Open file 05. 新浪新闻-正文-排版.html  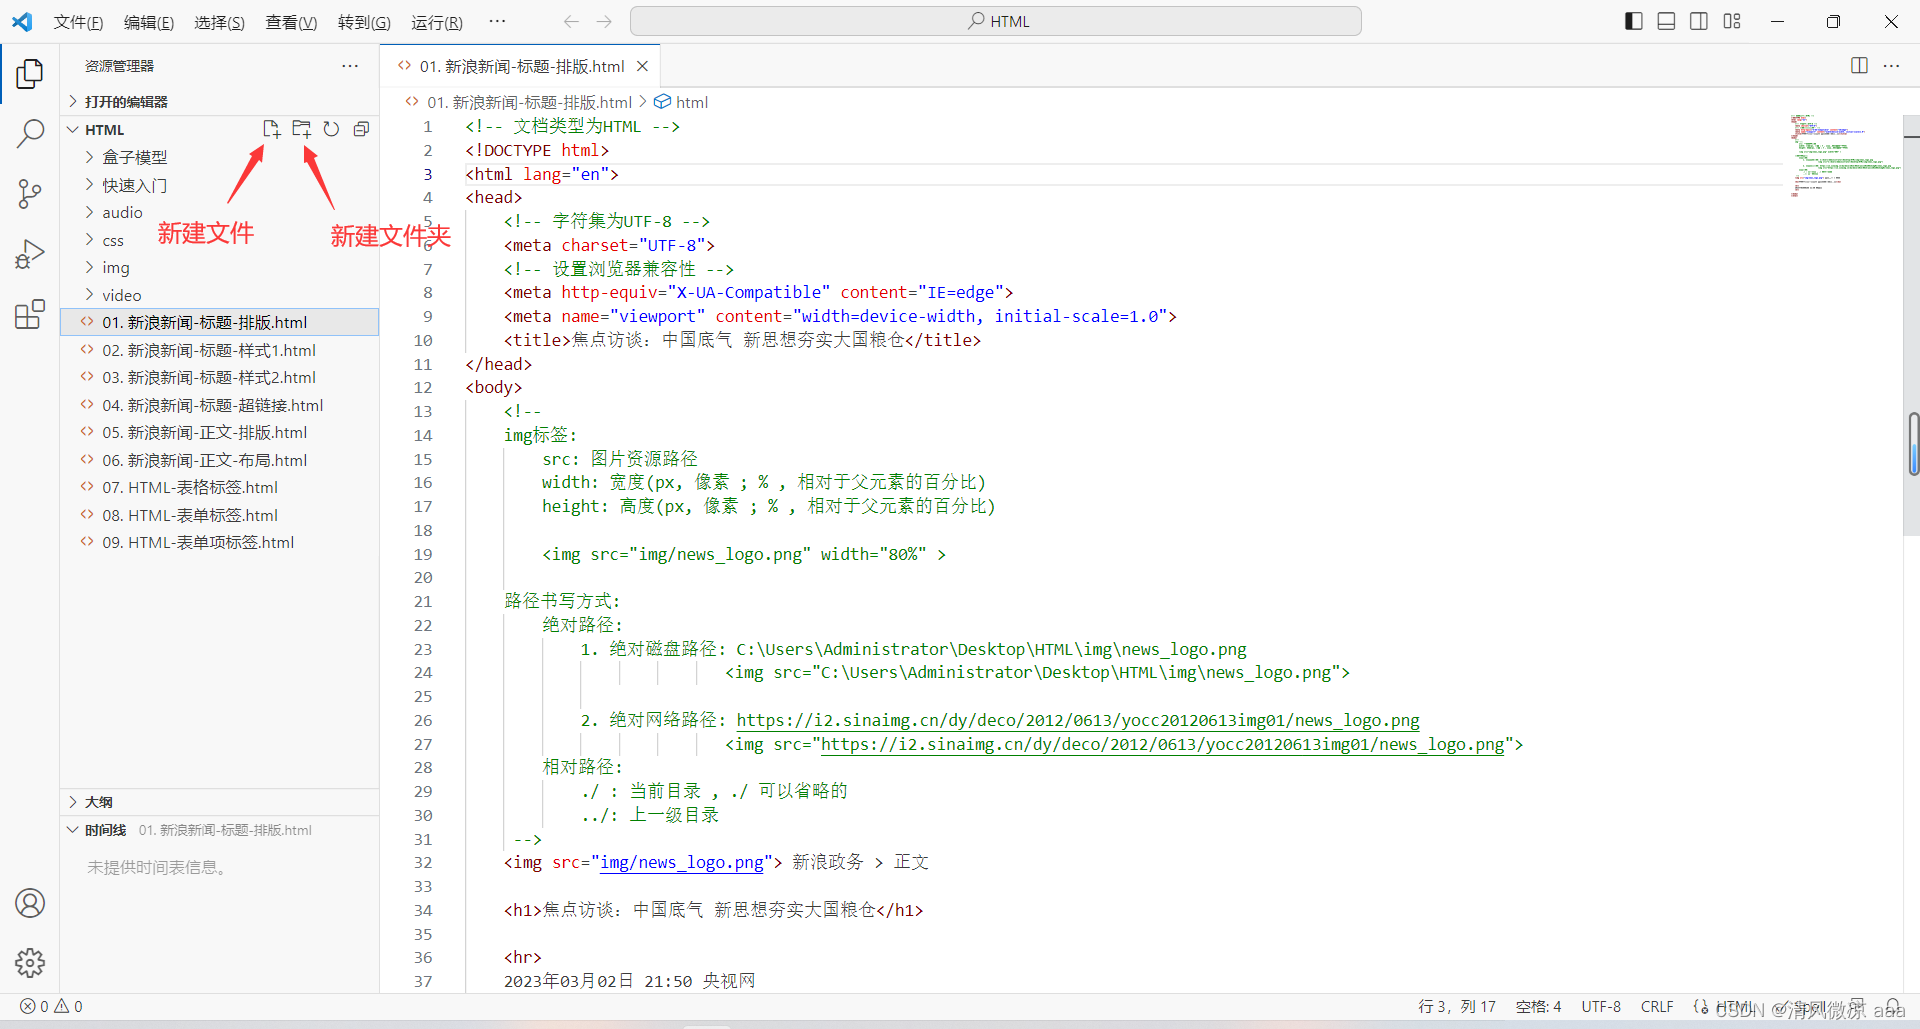pos(219,432)
